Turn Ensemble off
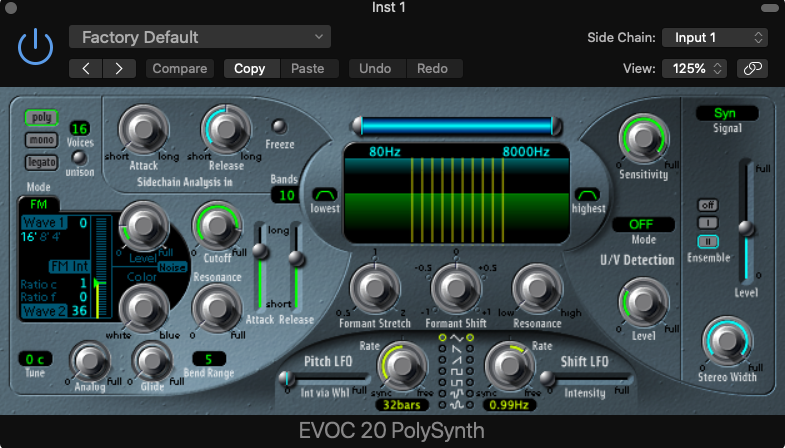This screenshot has height=448, width=785. point(708,205)
